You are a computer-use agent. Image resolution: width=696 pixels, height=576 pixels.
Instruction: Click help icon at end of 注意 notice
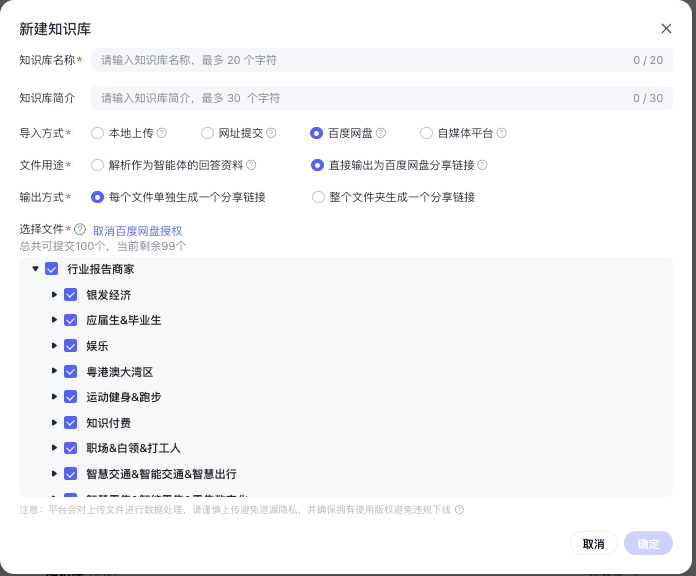click(459, 509)
